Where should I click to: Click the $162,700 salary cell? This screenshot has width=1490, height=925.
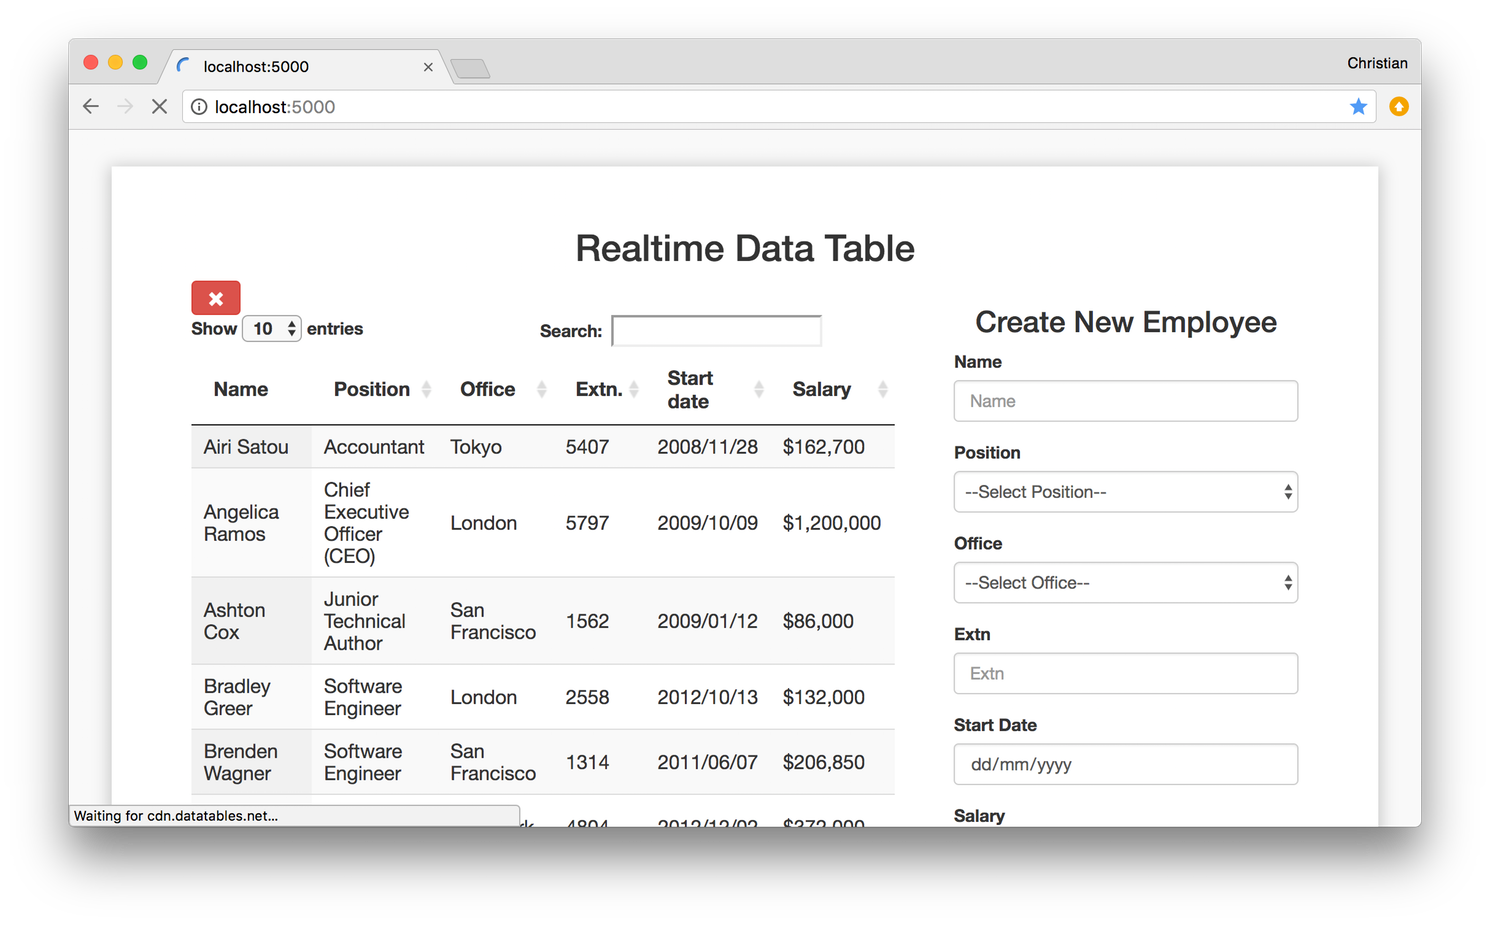coord(832,447)
